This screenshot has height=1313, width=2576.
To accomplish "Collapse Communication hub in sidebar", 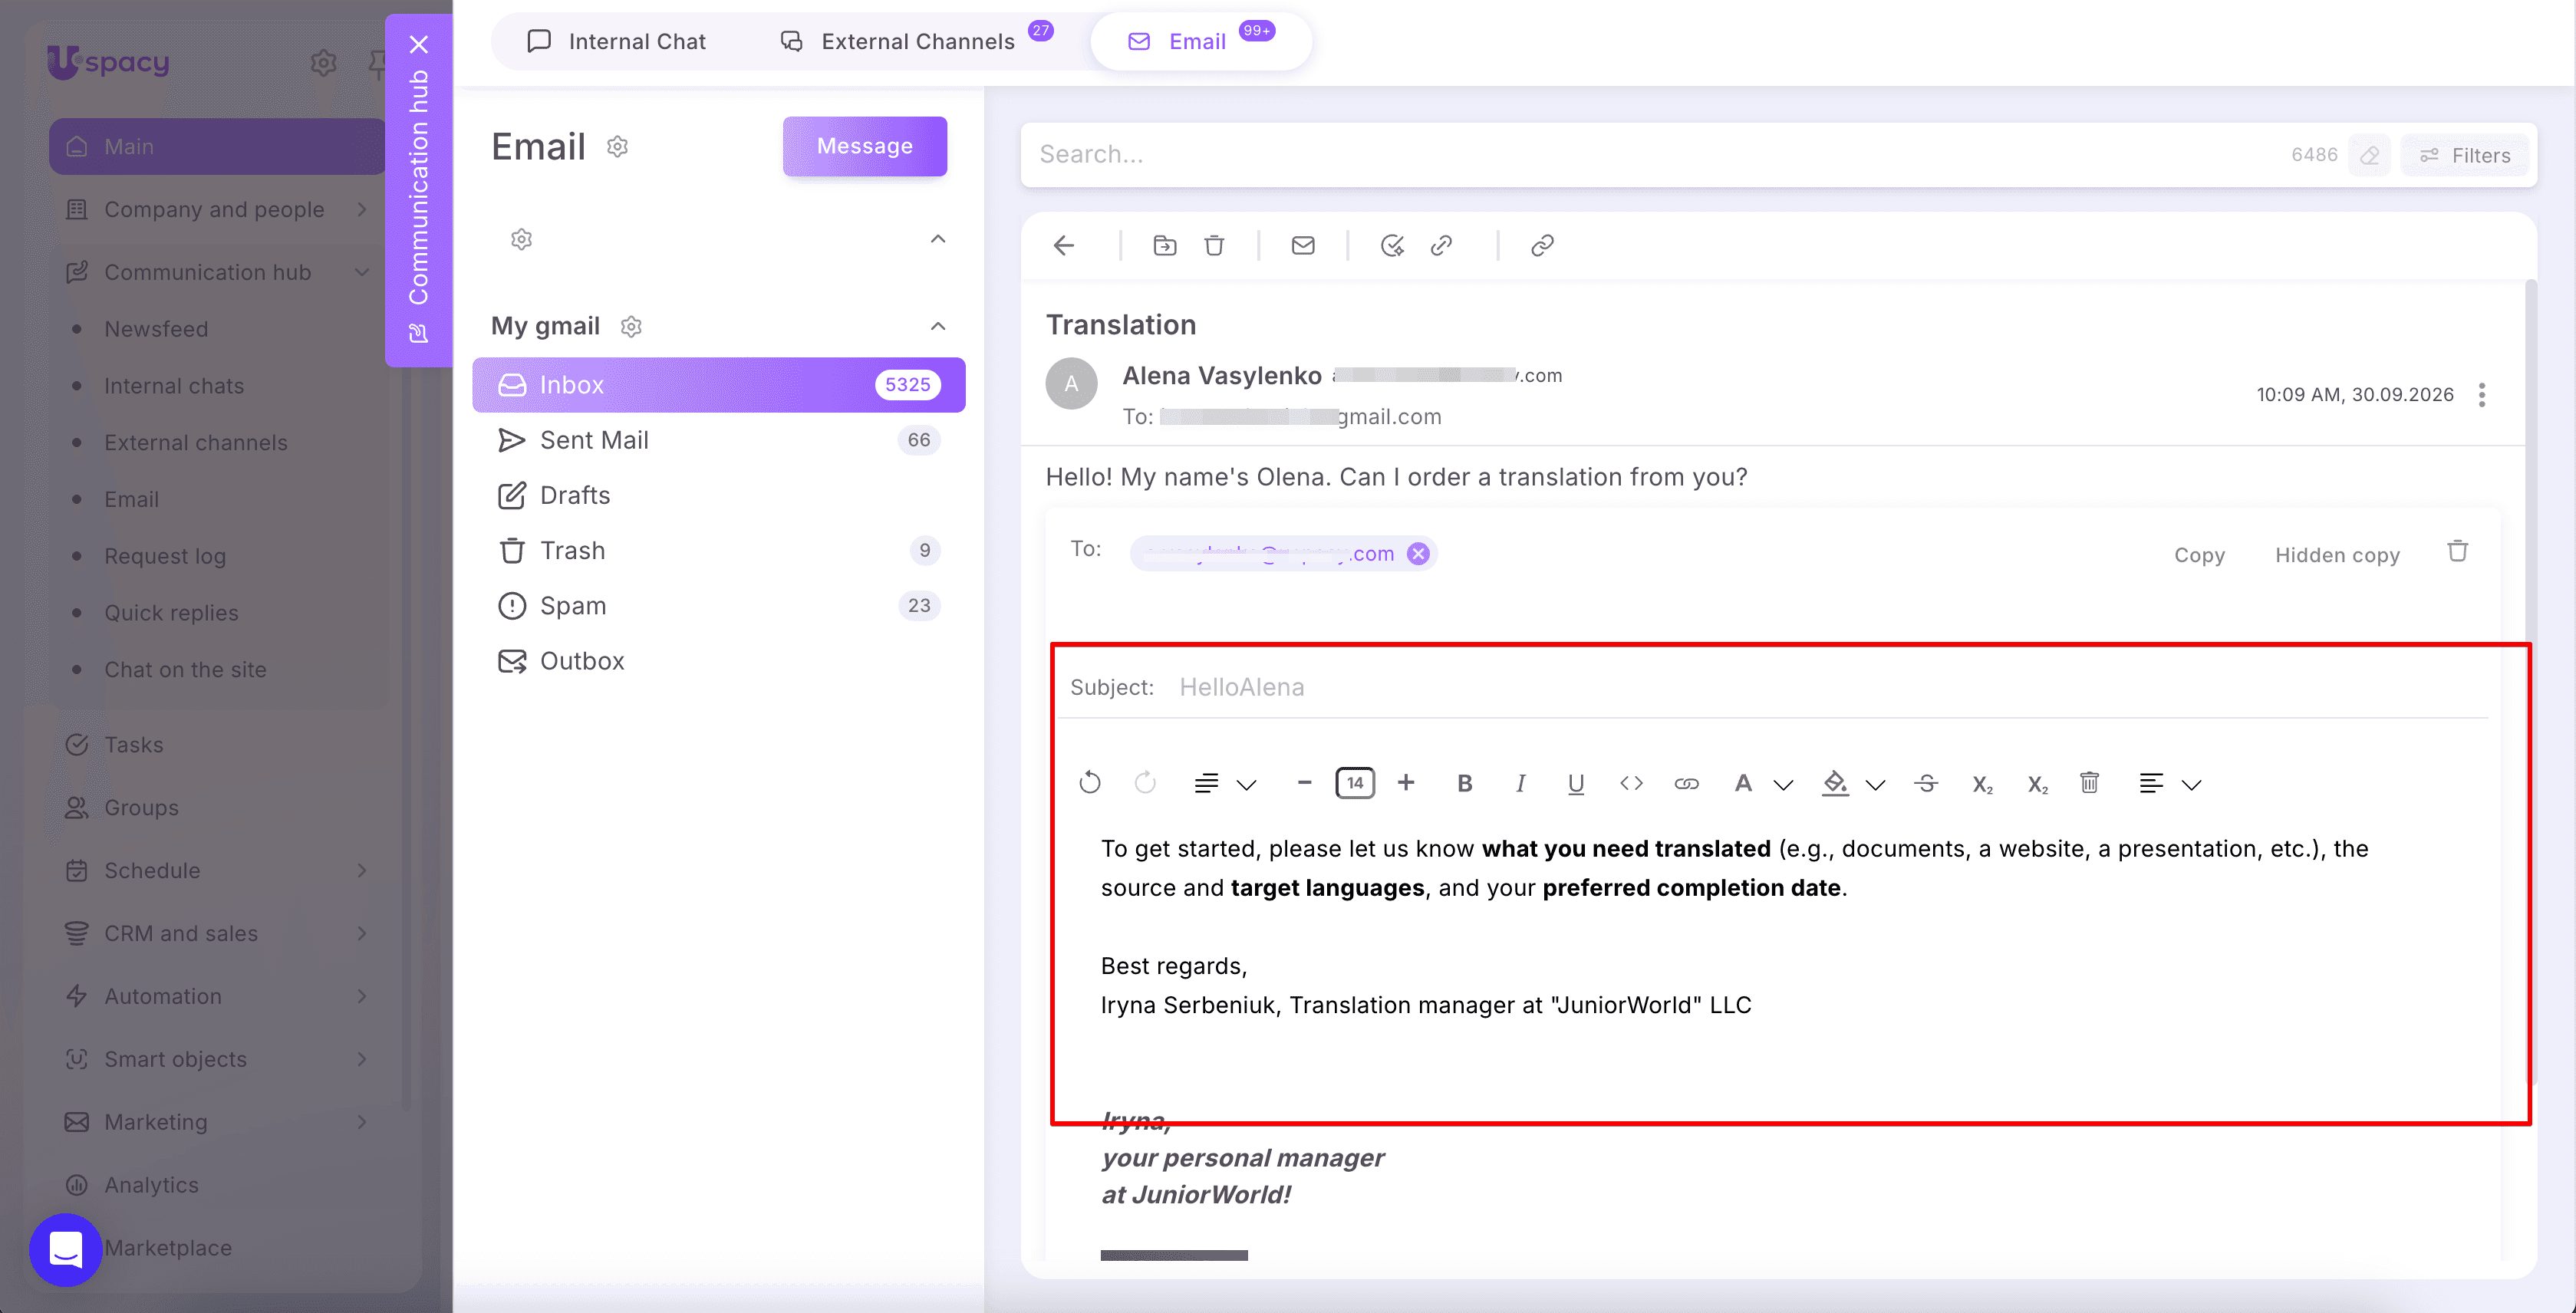I will 362,272.
